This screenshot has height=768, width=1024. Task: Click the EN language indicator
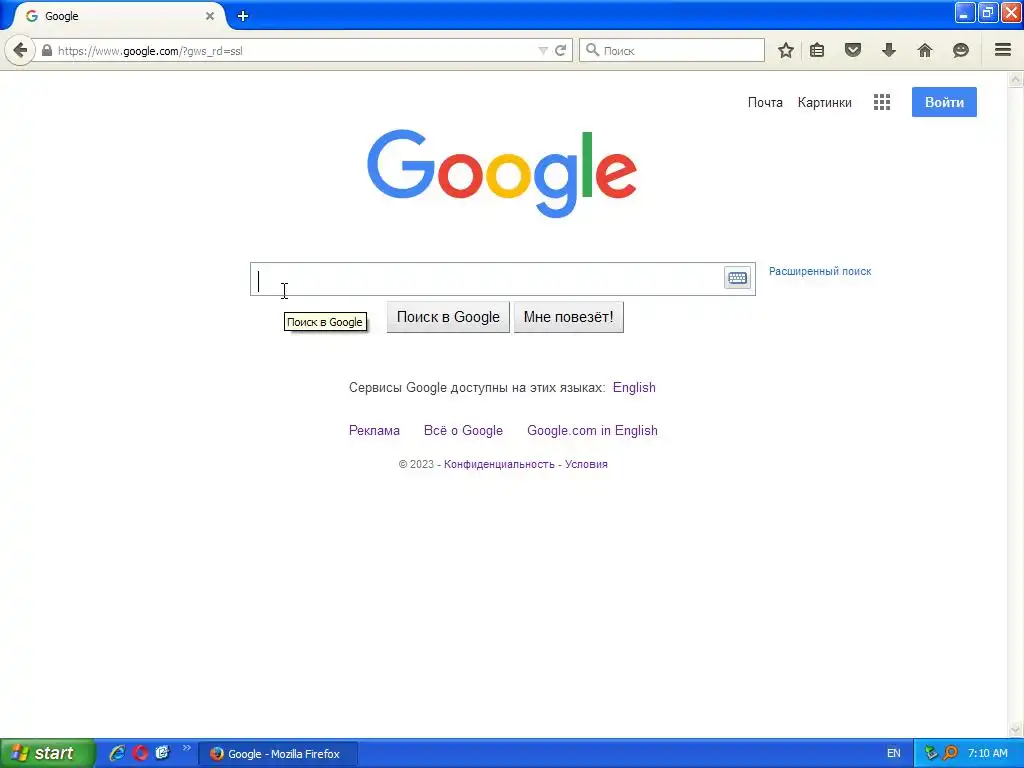[893, 753]
